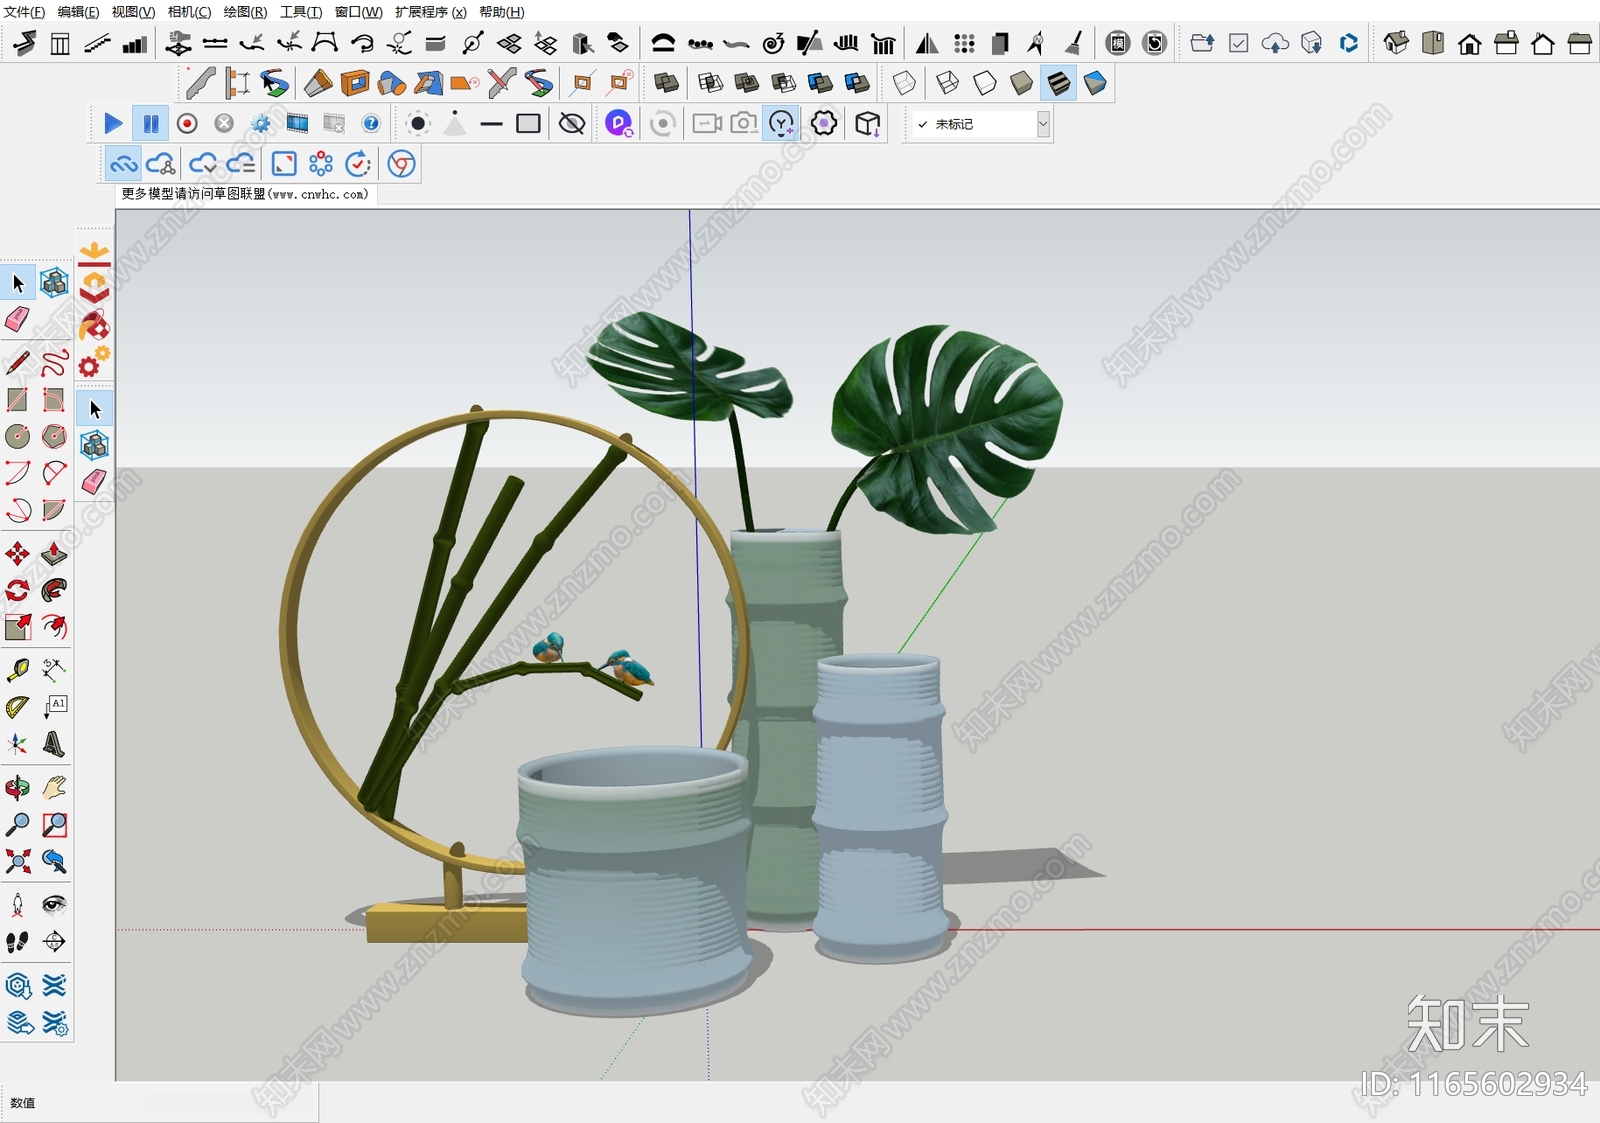Select the Circle tool
Screen dimensions: 1600x1123
[18, 436]
